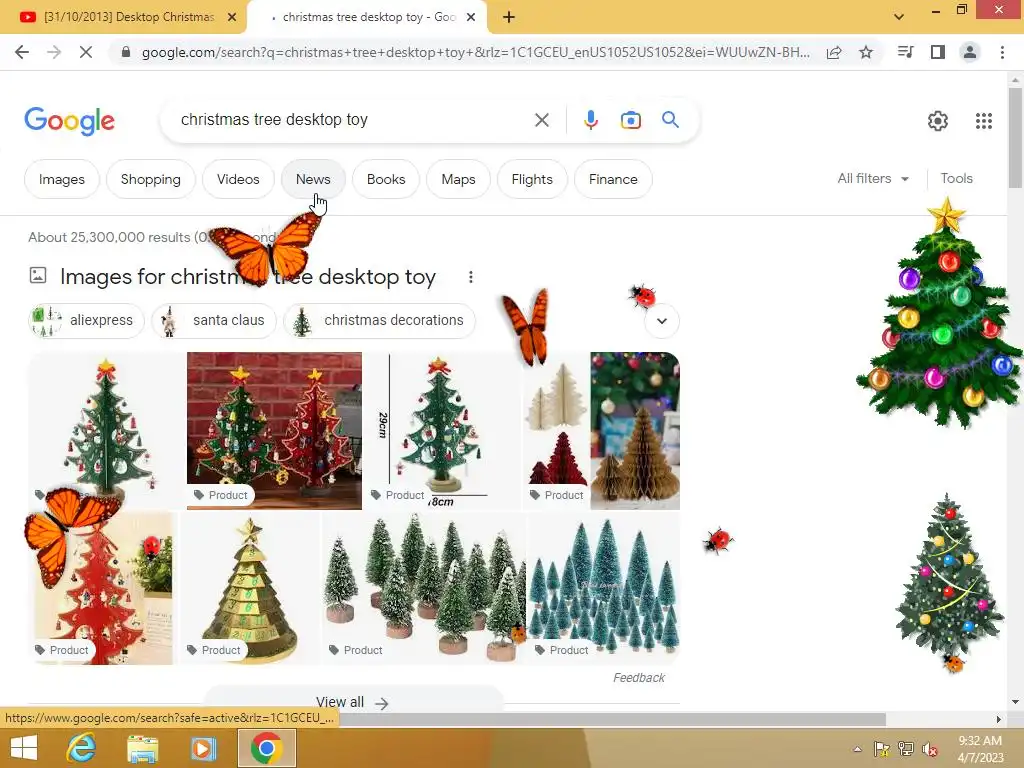Select the Maps filter
Image resolution: width=1024 pixels, height=768 pixels.
458,179
